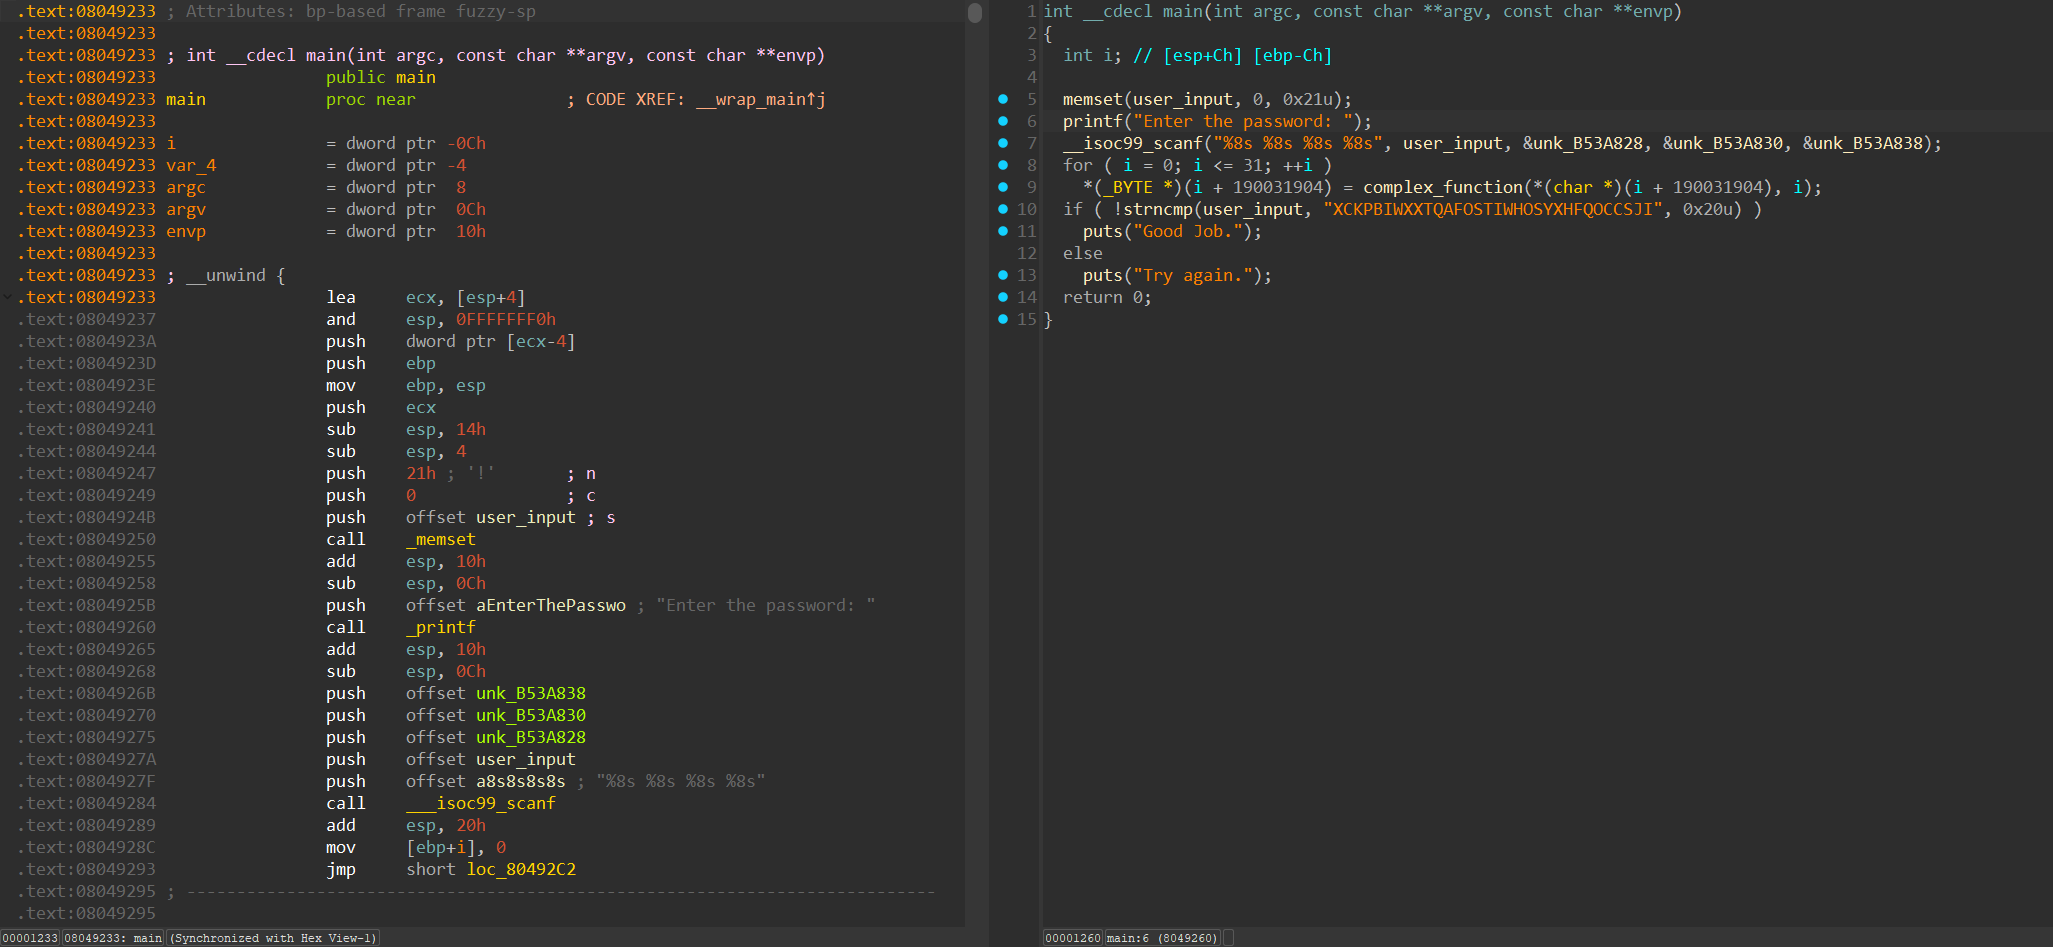Click strncmp in the if condition
Screen dimensions: 2053x947
1157,209
